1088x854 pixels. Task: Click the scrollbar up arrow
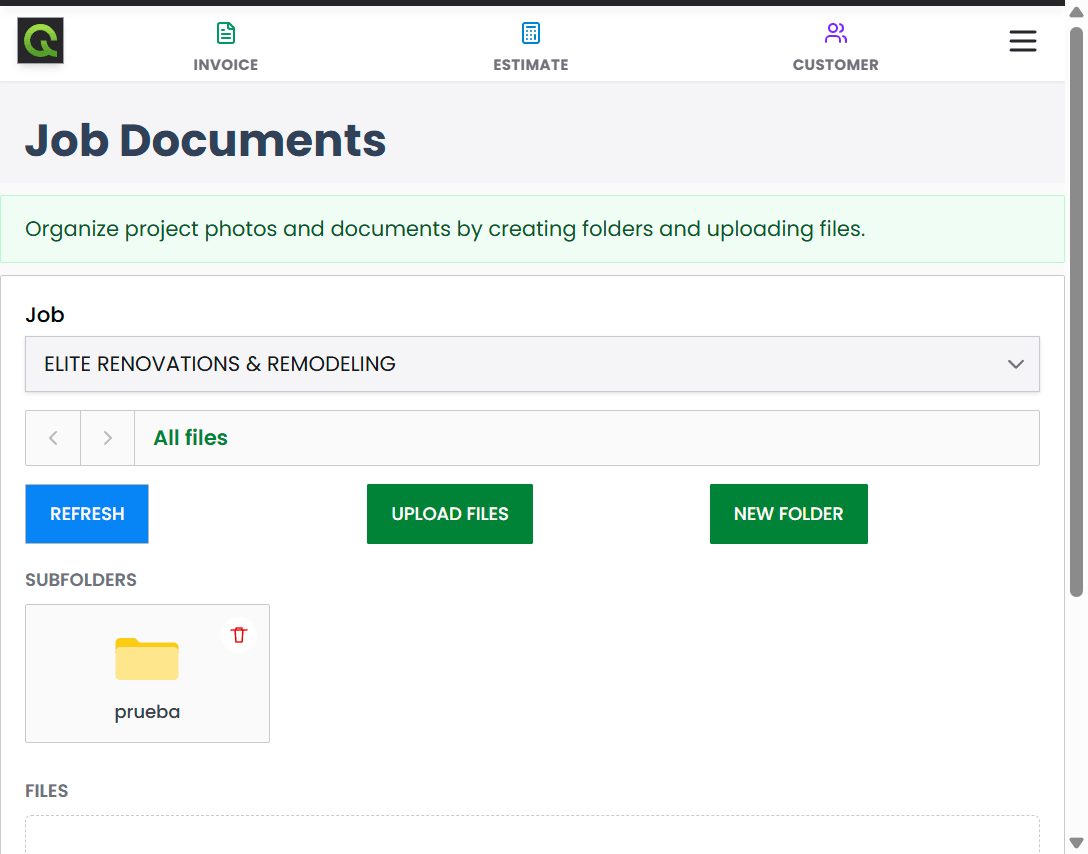pos(1076,12)
